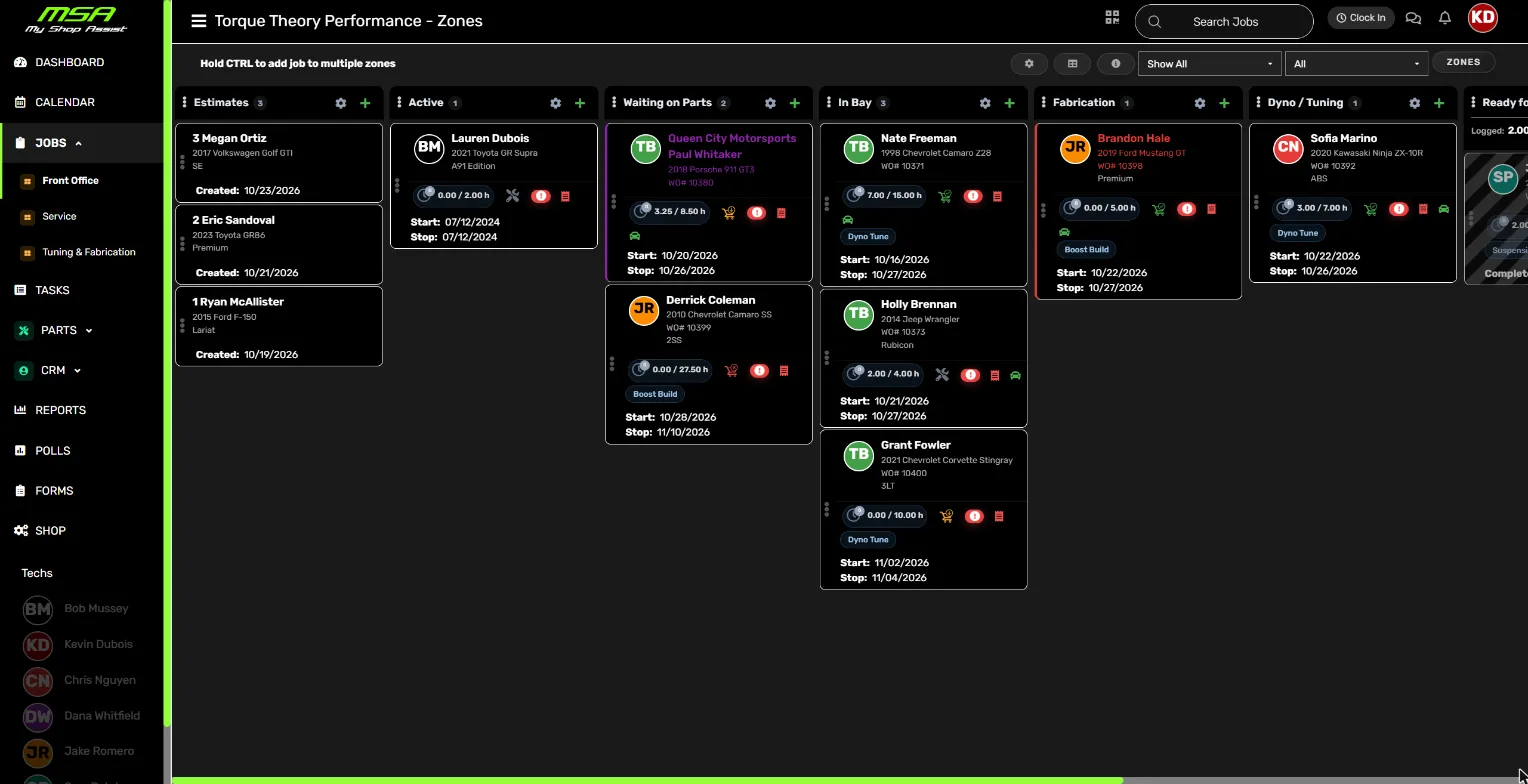Open the Dyno / Tuning zone settings gear
Viewport: 1528px width, 784px height.
tap(1415, 103)
